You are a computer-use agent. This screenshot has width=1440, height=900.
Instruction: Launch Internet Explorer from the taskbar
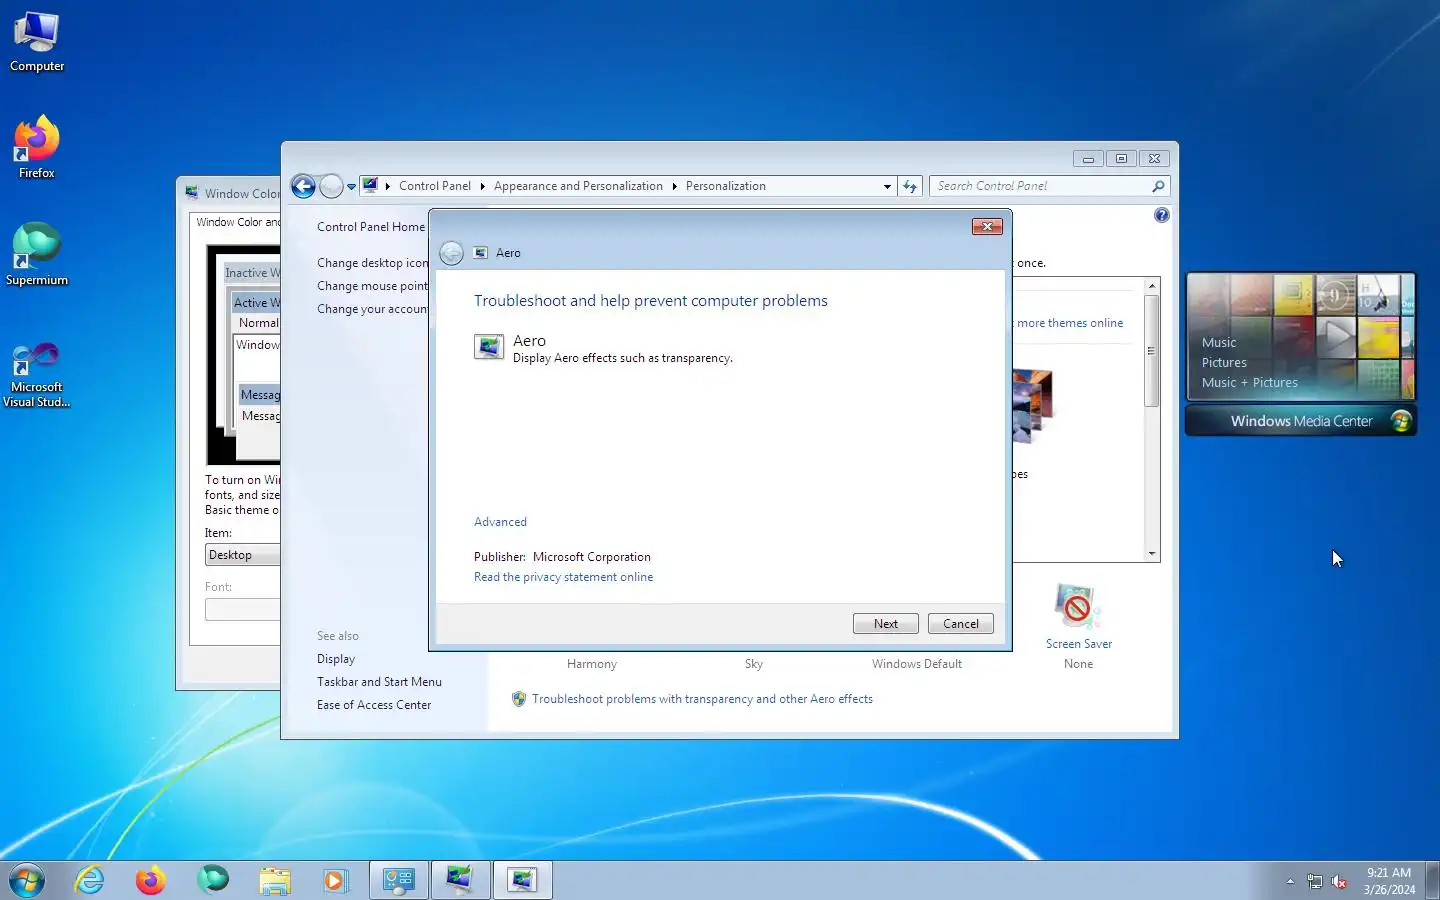tap(90, 880)
